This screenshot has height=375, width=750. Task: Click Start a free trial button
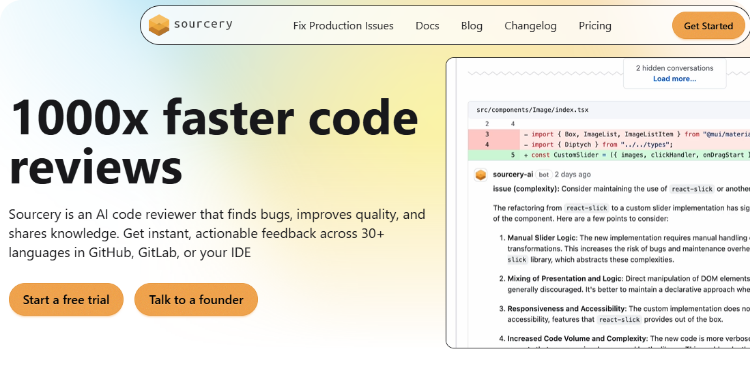tap(66, 300)
